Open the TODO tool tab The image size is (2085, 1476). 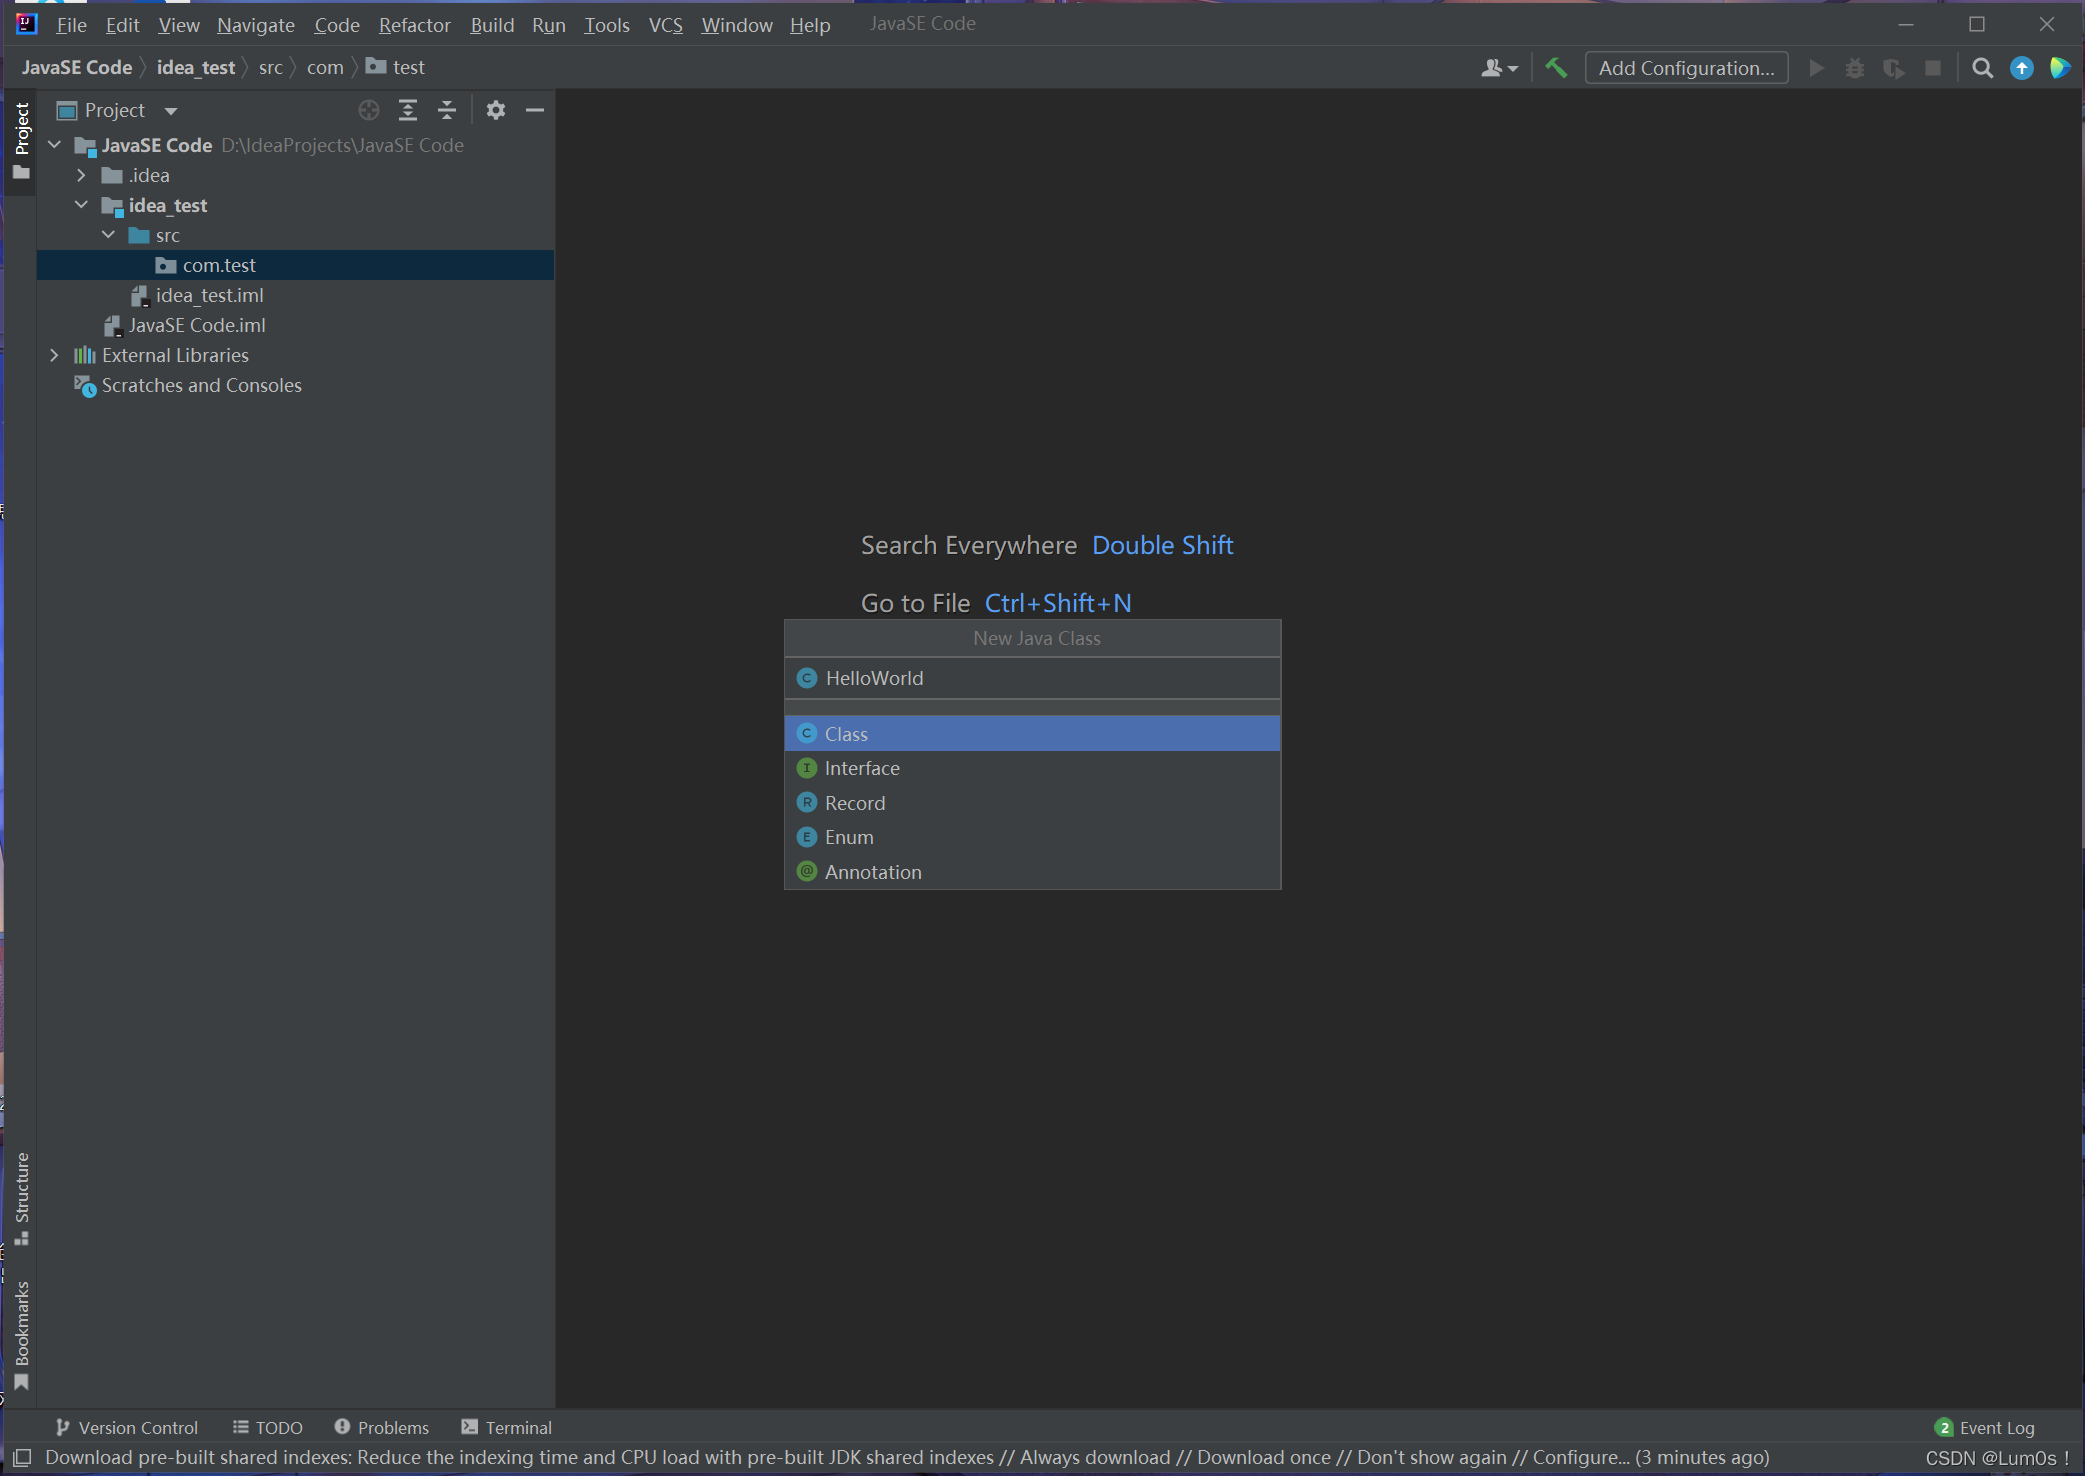(x=268, y=1428)
